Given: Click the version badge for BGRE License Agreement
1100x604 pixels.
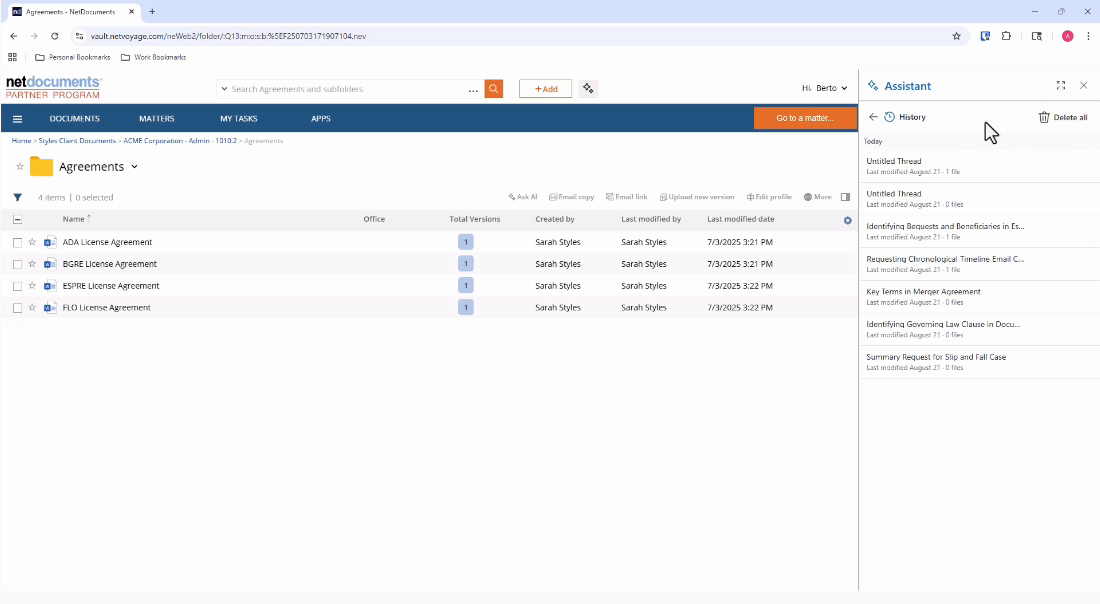Looking at the screenshot, I should [466, 264].
